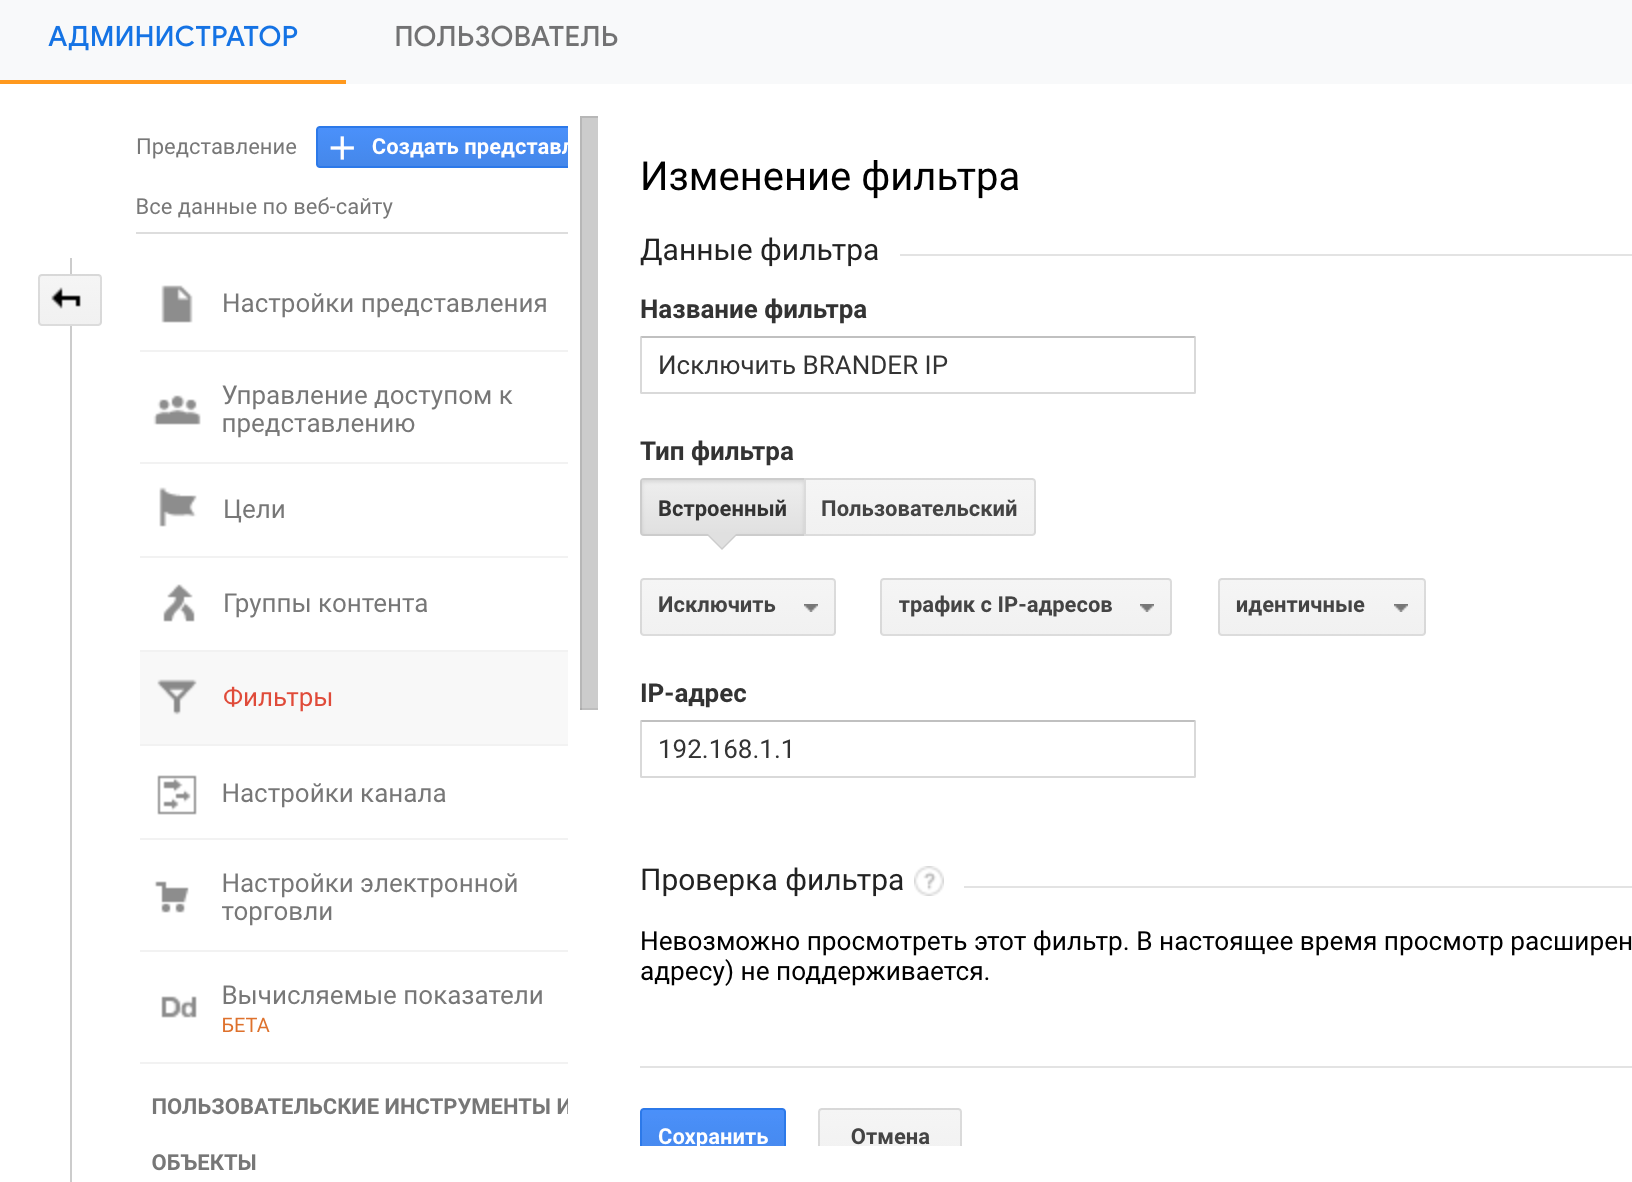Click the channel settings icon
The height and width of the screenshot is (1182, 1632).
[x=177, y=794]
